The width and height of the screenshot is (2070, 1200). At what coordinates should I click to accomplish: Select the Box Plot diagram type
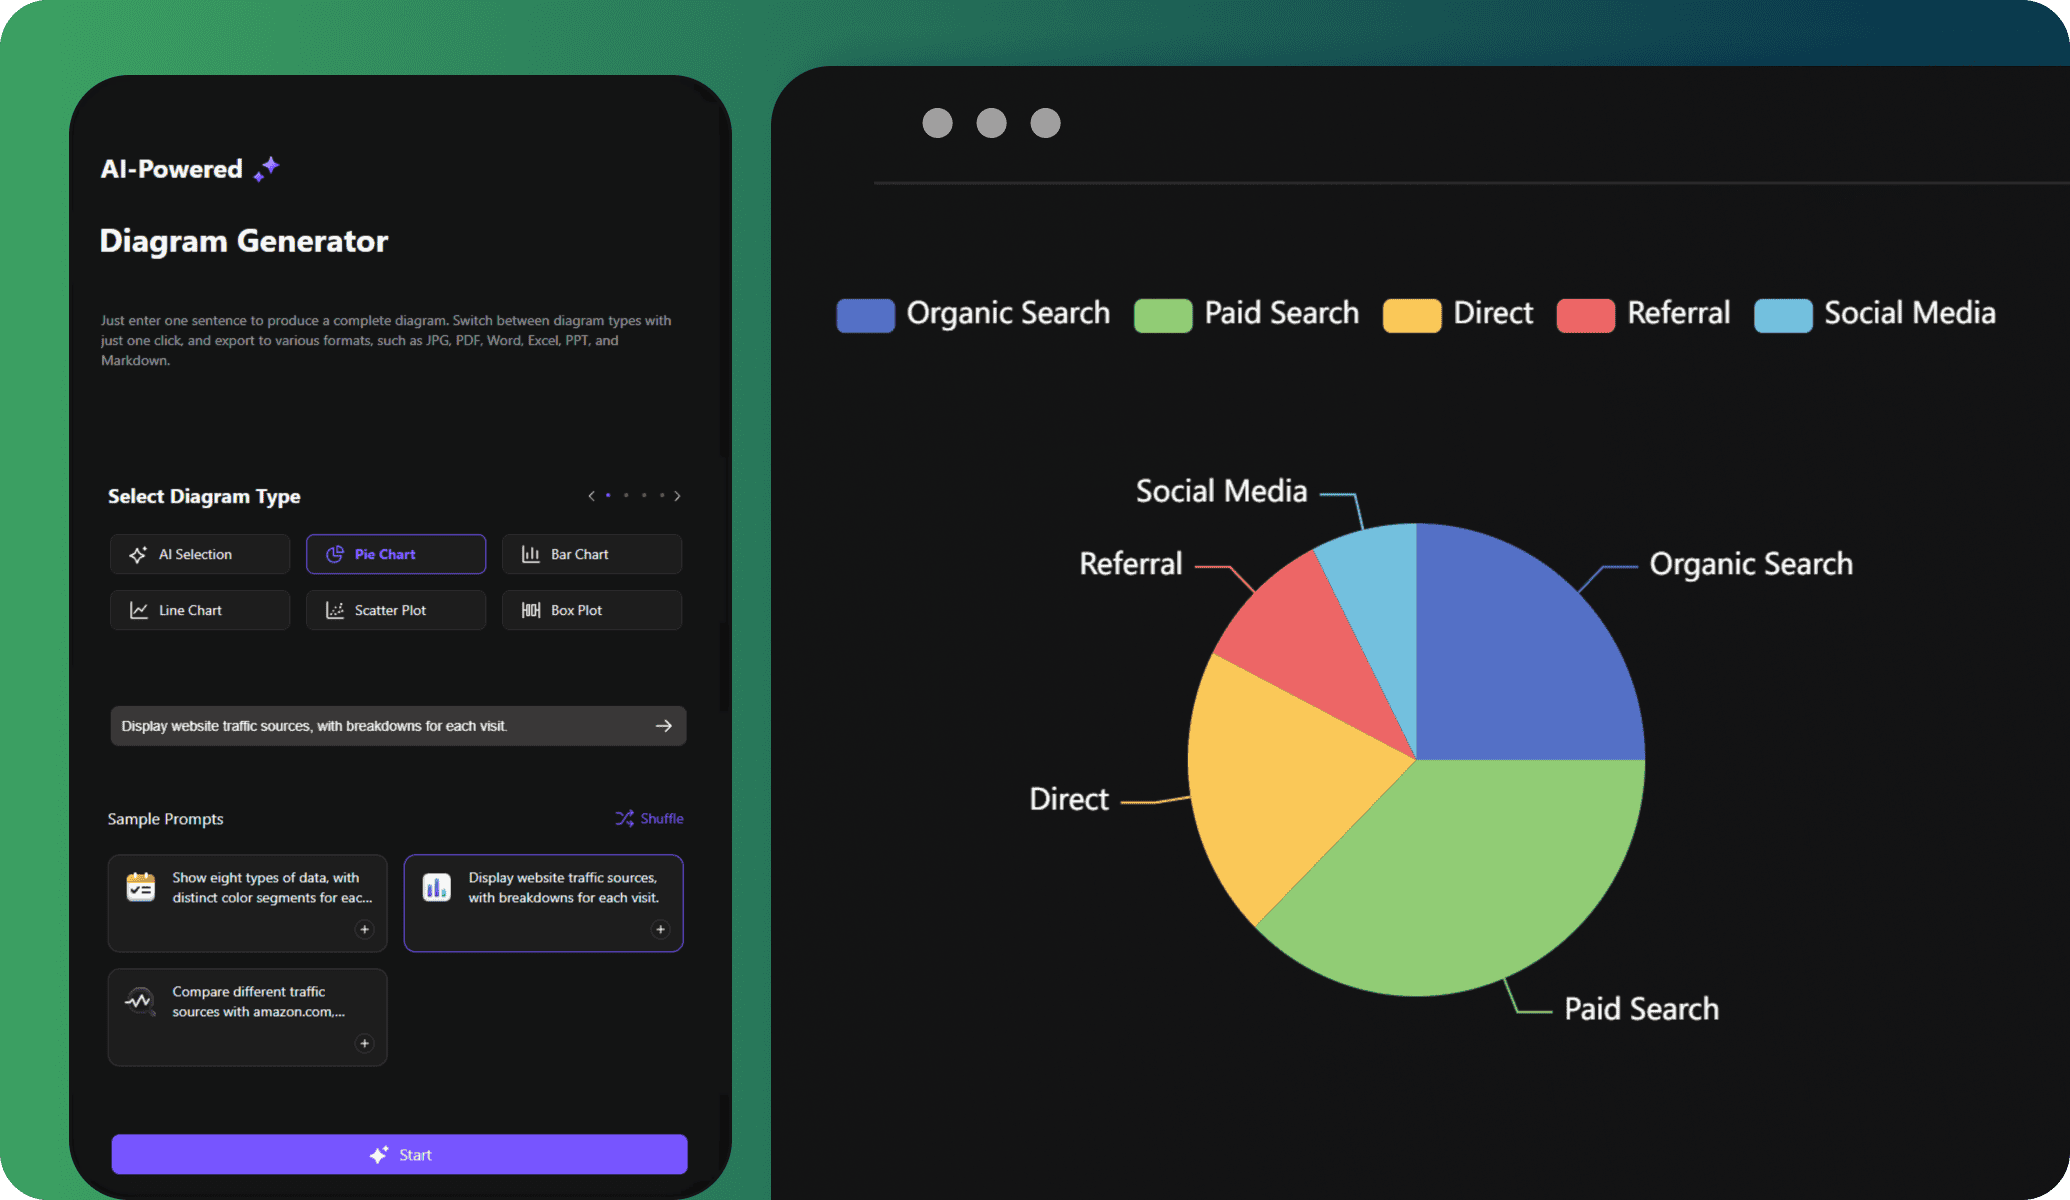[591, 609]
